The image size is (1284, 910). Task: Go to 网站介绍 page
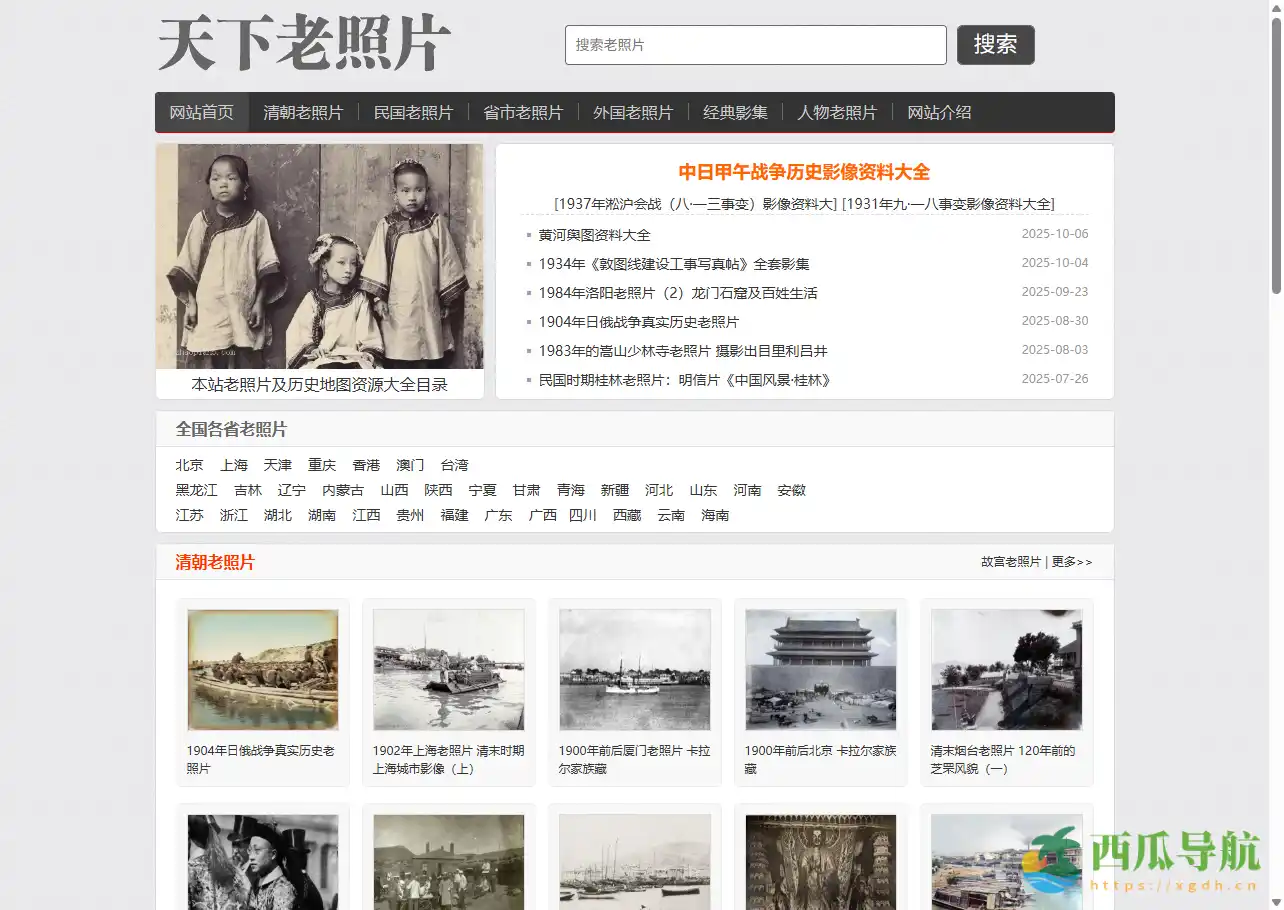point(938,112)
